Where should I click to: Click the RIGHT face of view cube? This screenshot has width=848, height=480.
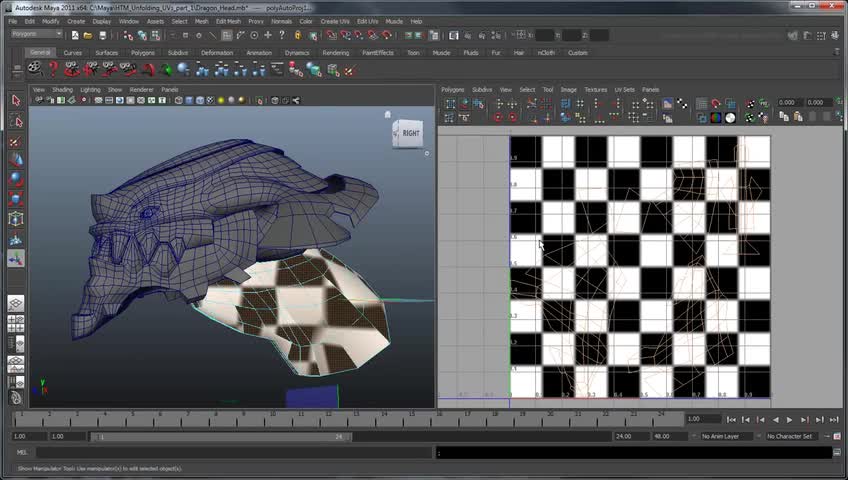410,133
